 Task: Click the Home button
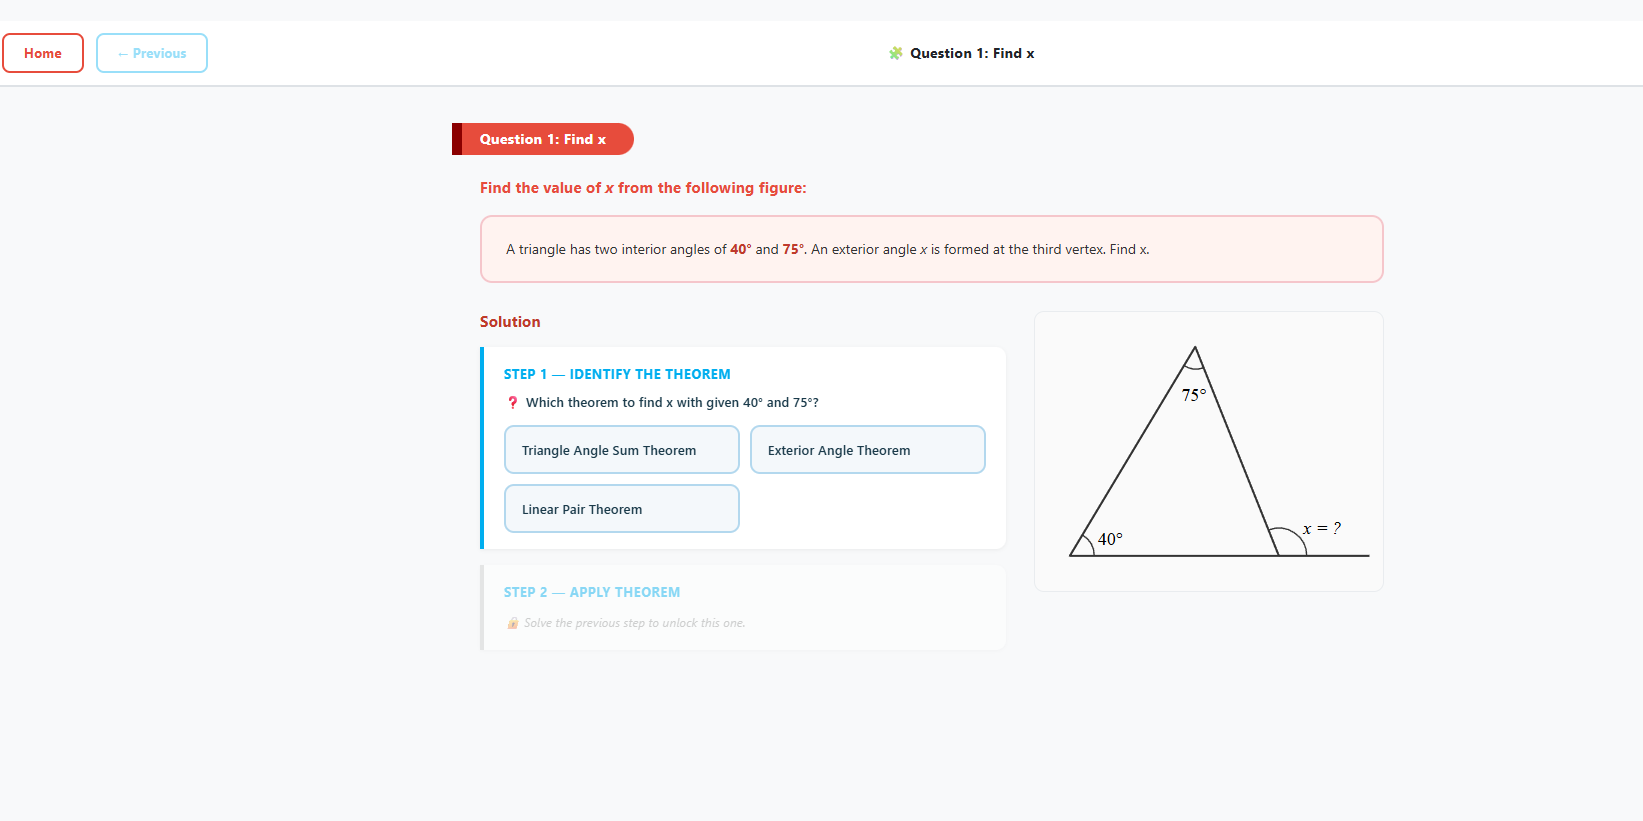[x=43, y=53]
